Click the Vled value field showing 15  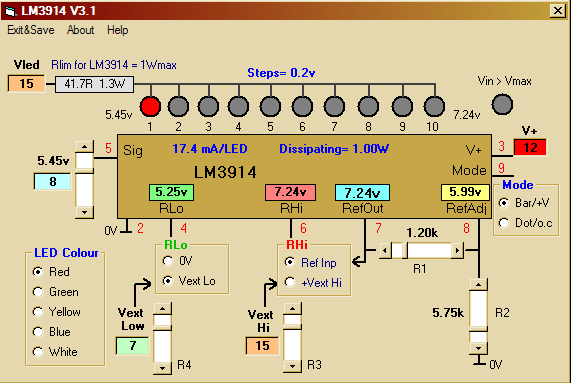(x=26, y=84)
